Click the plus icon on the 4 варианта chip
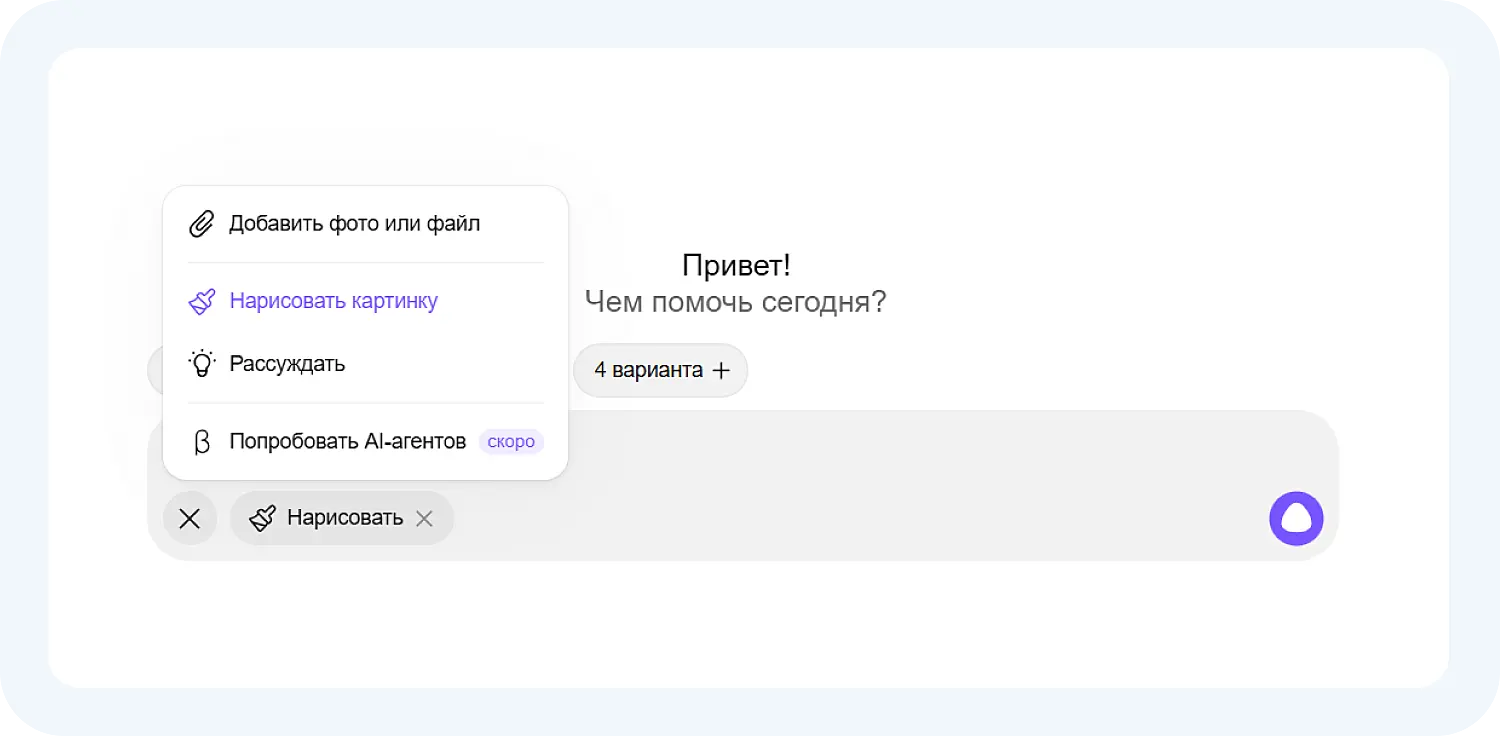Viewport: 1500px width, 736px height. (721, 370)
